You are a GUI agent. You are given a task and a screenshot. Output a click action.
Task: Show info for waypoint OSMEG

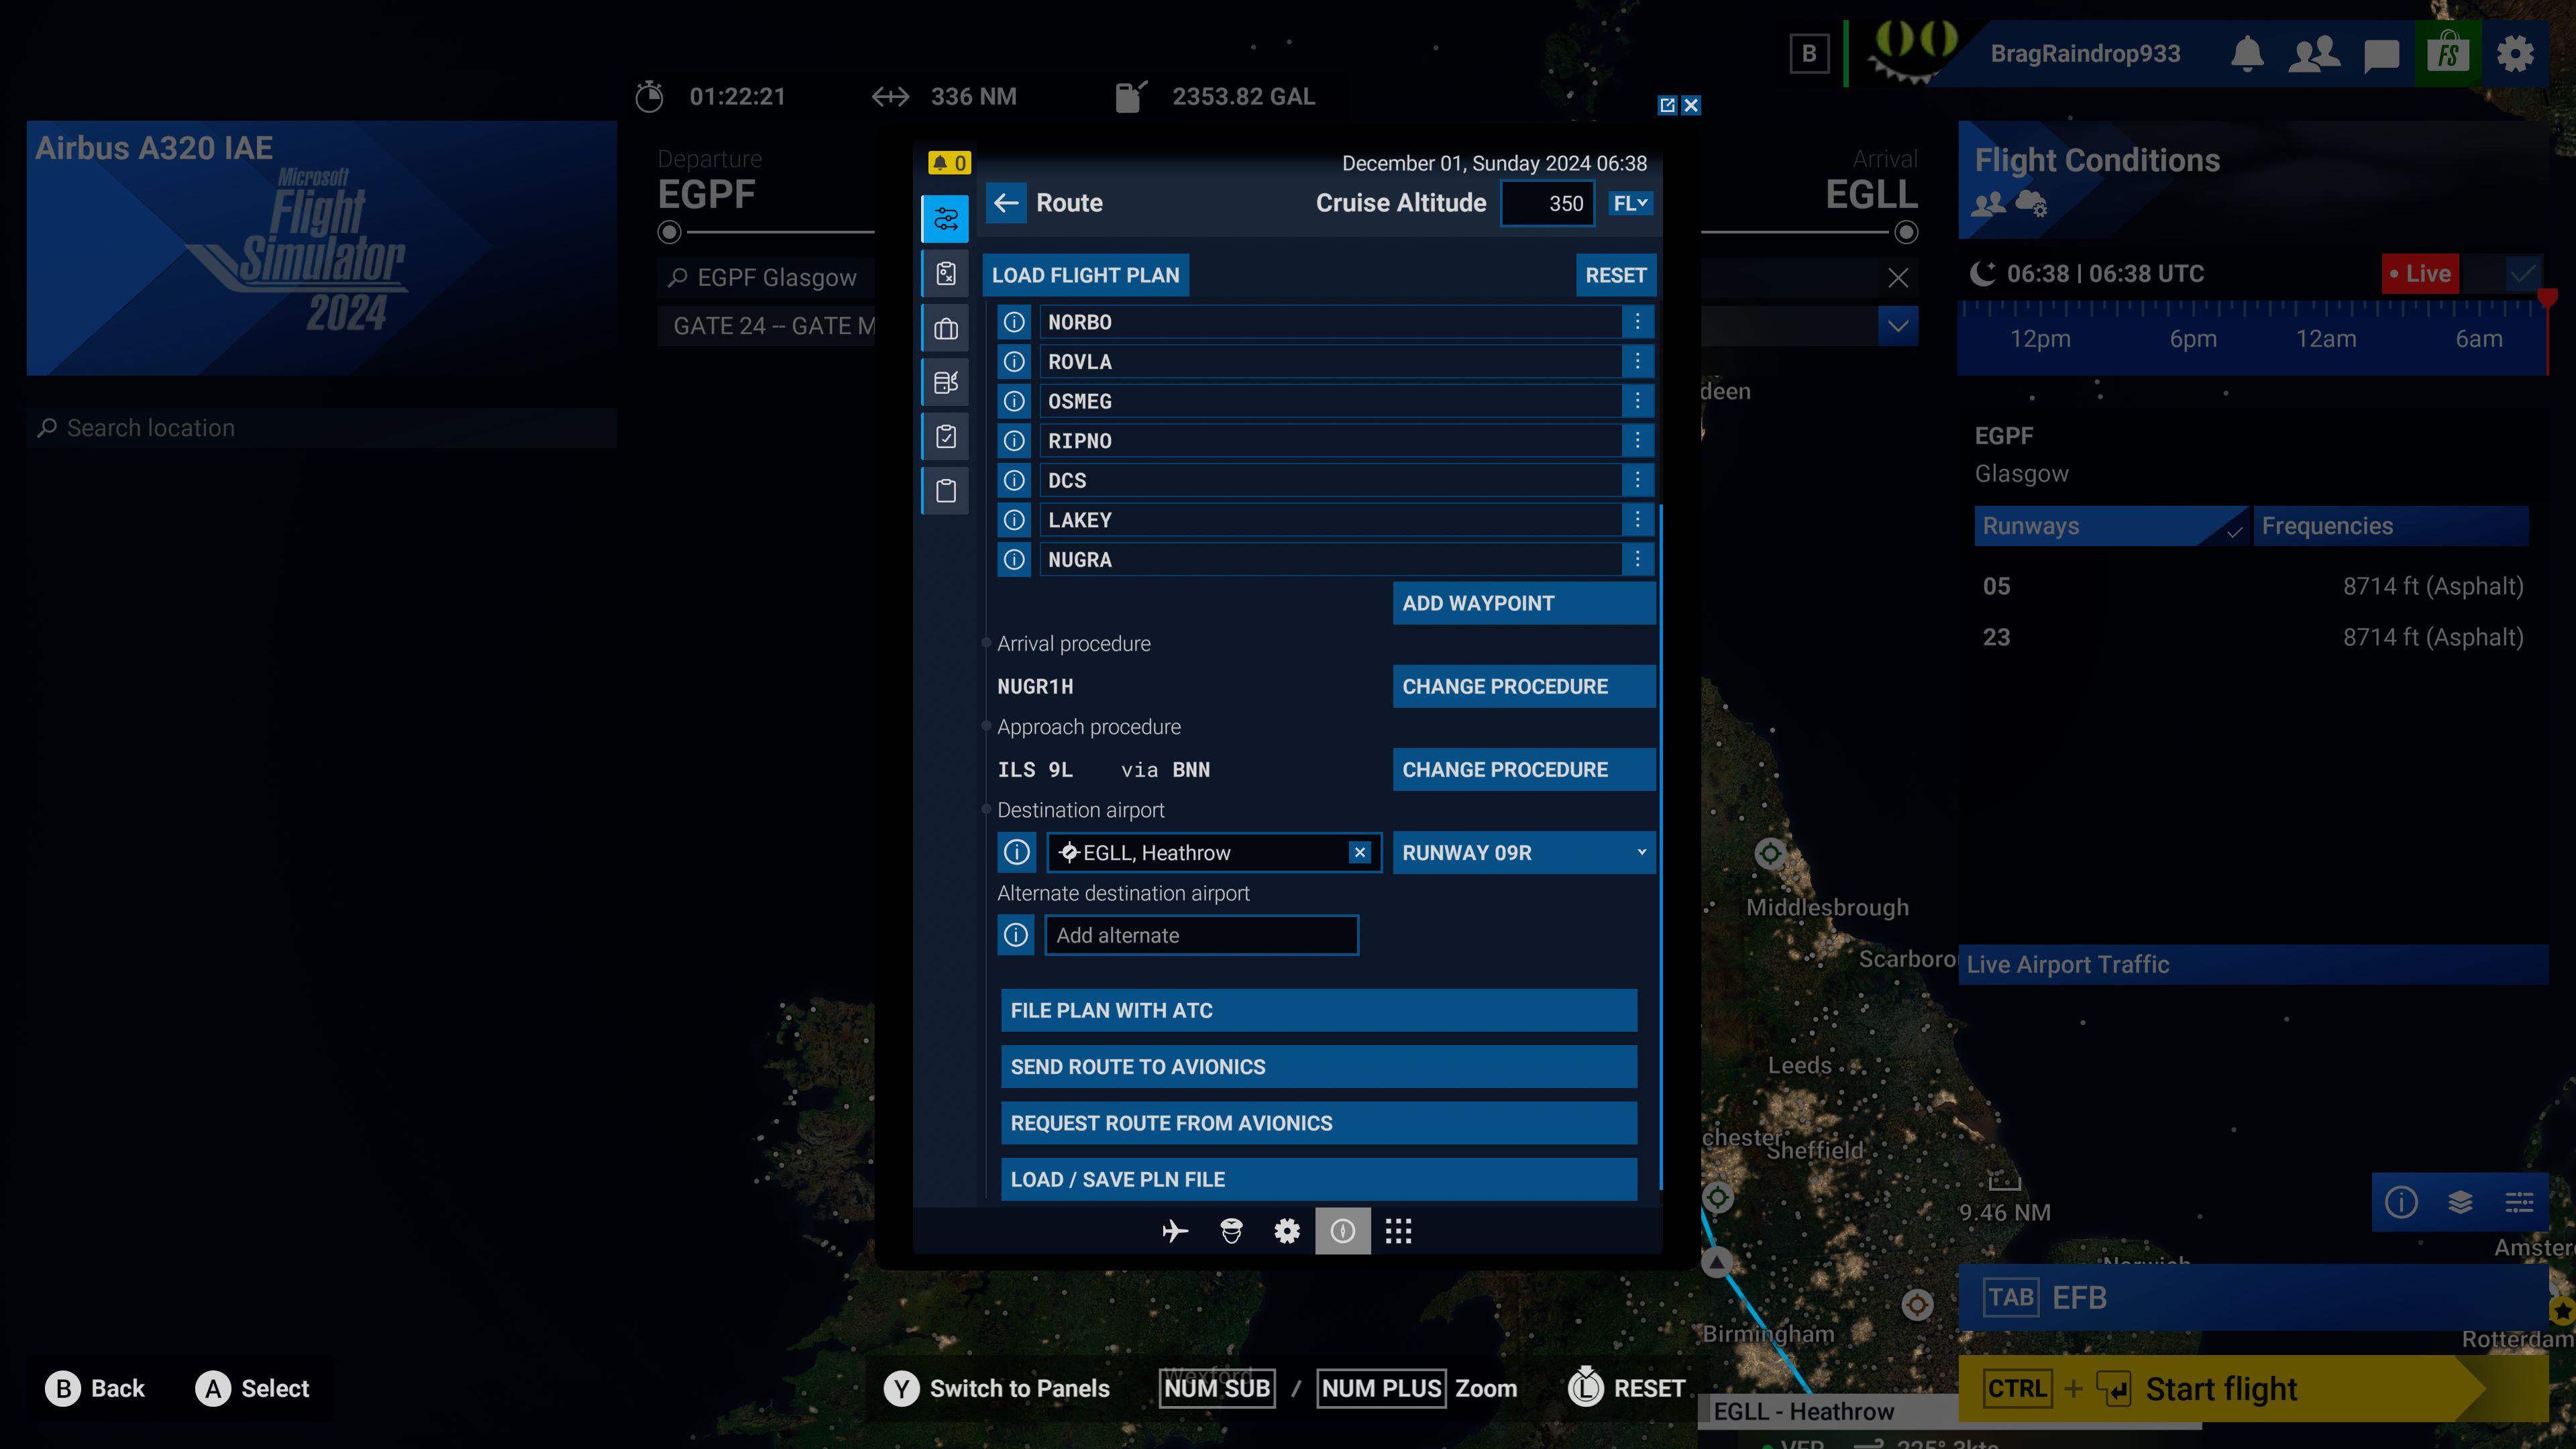point(1014,401)
